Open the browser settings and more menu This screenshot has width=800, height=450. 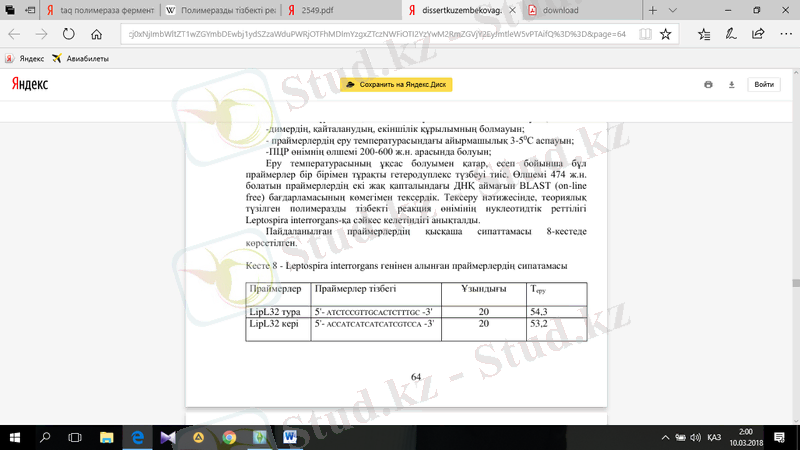pos(786,34)
